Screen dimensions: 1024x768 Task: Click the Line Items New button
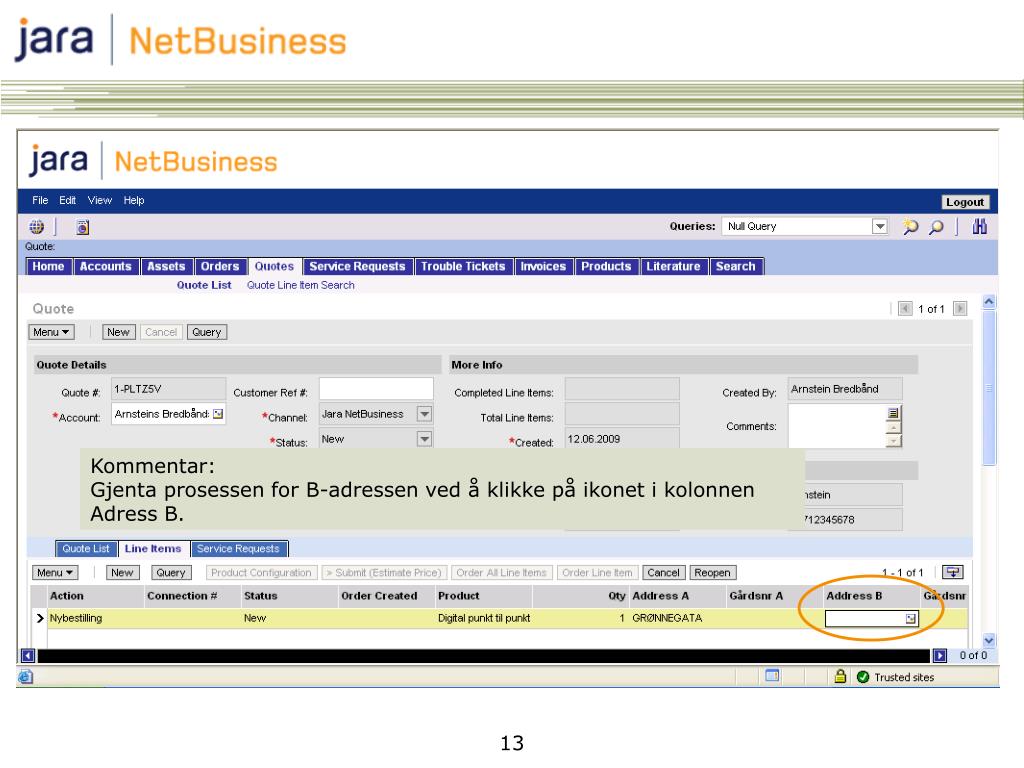(122, 572)
